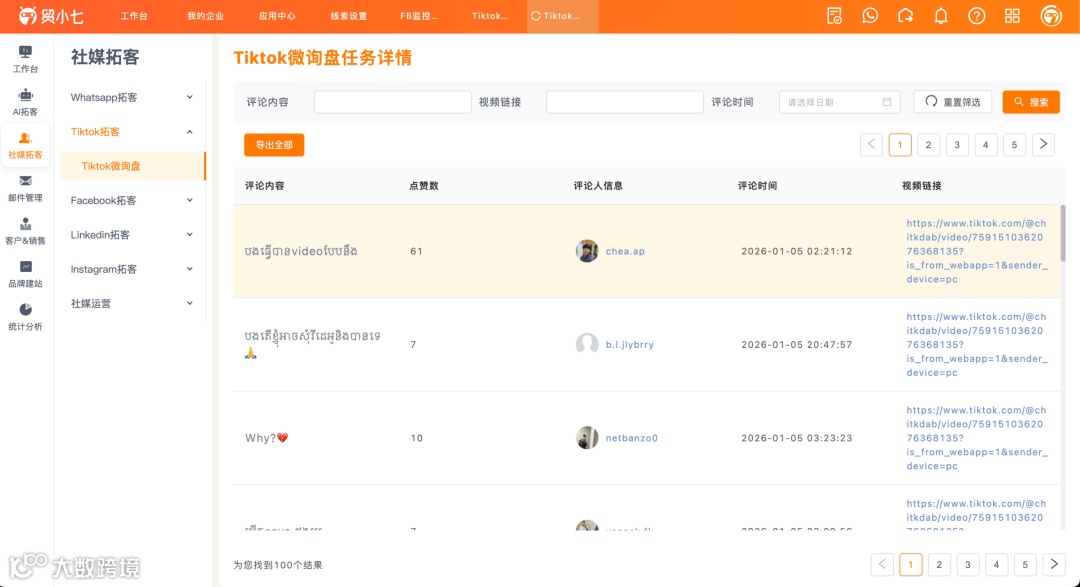Click the 重置筛选 button
The image size is (1080, 587).
pyautogui.click(x=953, y=102)
